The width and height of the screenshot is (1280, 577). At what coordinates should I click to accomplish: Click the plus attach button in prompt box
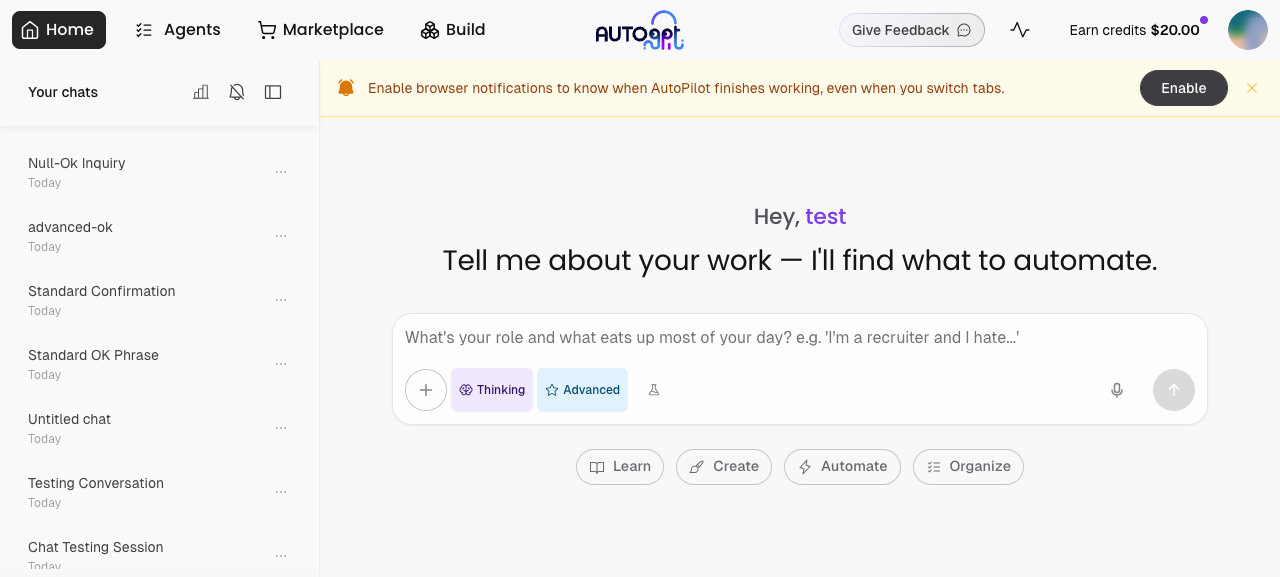[426, 390]
